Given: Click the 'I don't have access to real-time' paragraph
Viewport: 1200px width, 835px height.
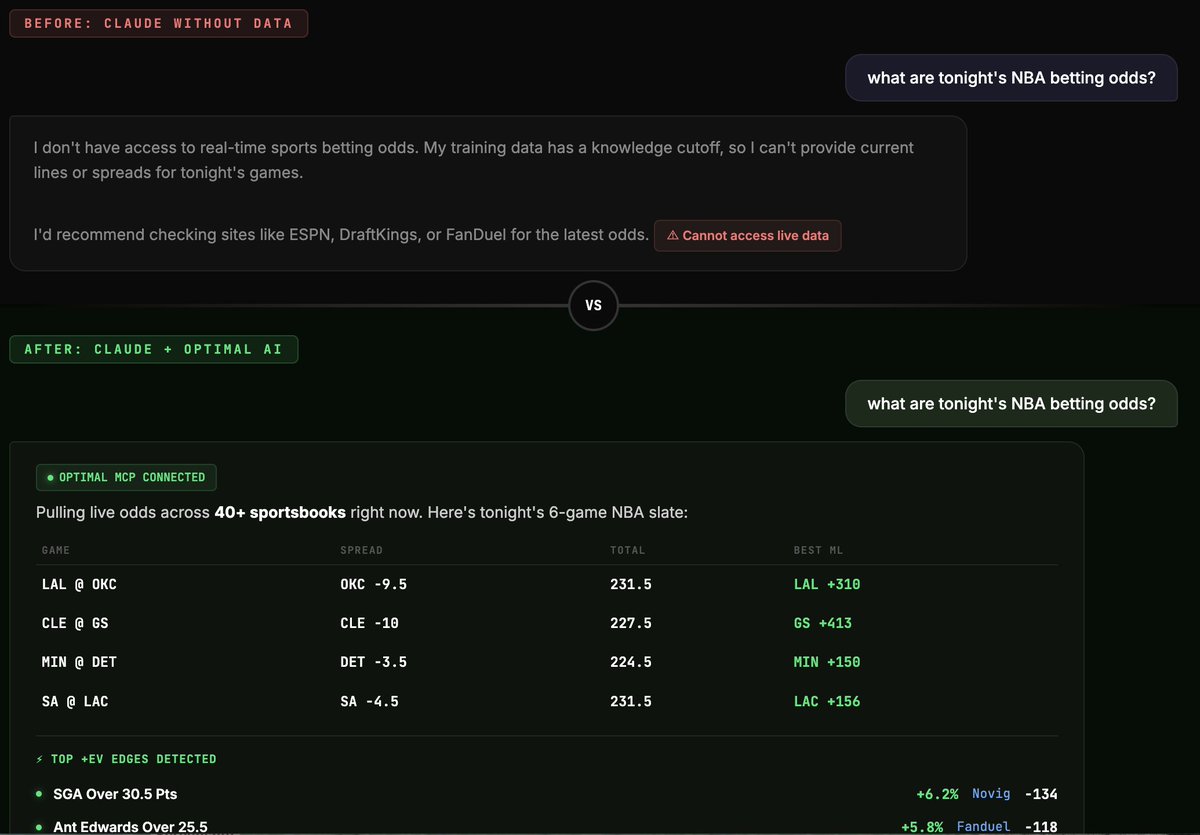Looking at the screenshot, I should tap(474, 160).
